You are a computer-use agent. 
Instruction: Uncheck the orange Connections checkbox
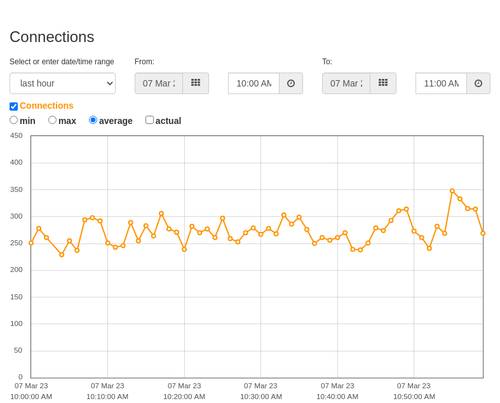point(14,106)
